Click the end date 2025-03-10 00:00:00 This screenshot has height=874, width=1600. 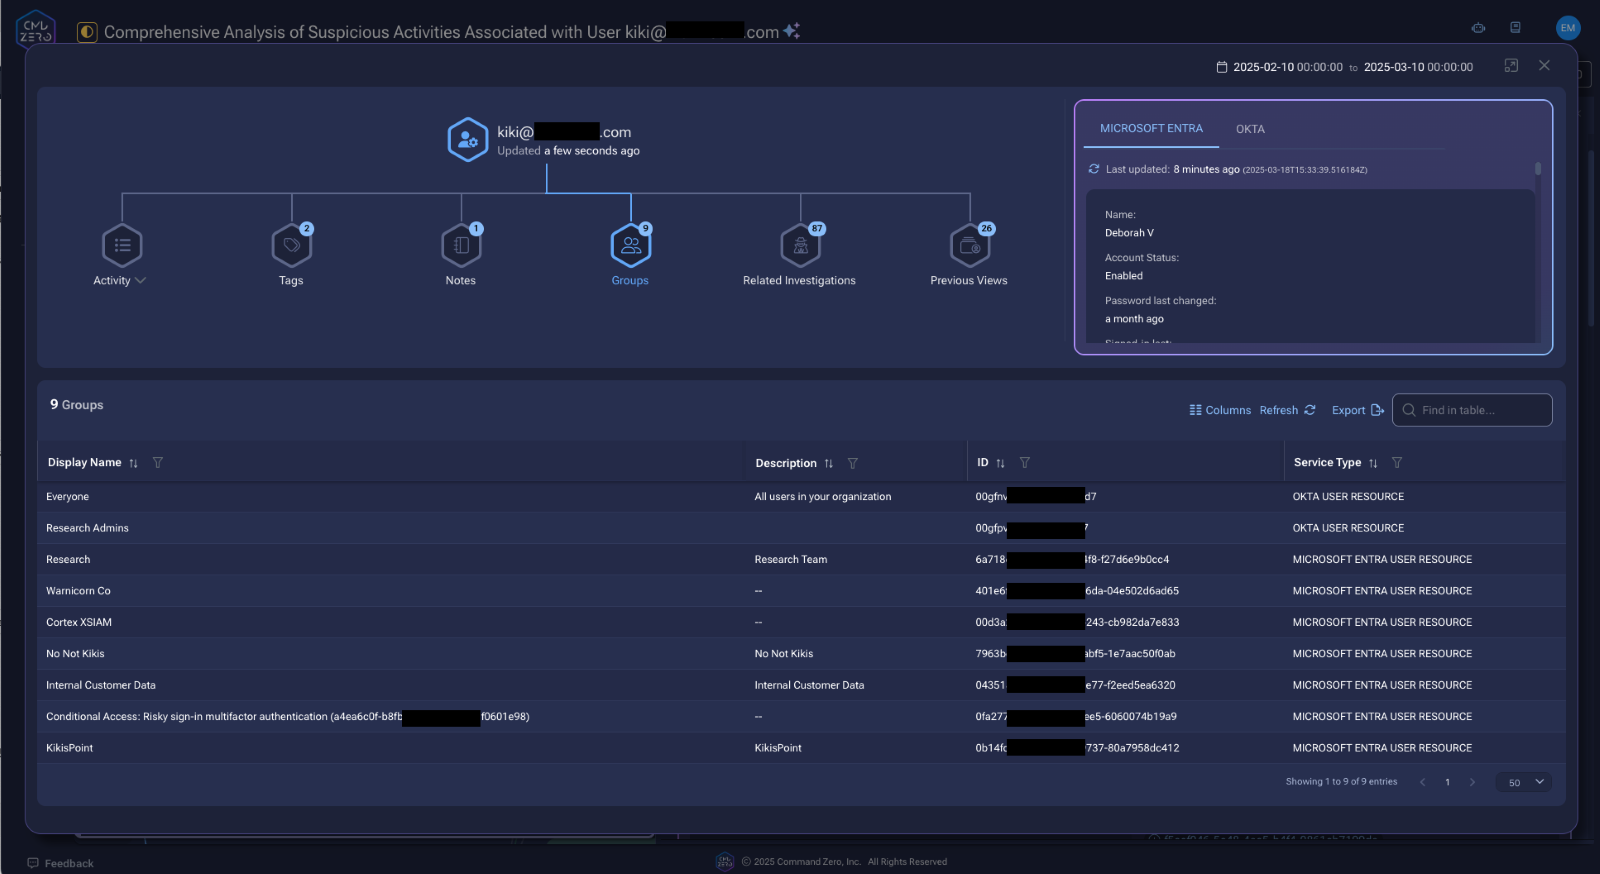pos(1418,67)
